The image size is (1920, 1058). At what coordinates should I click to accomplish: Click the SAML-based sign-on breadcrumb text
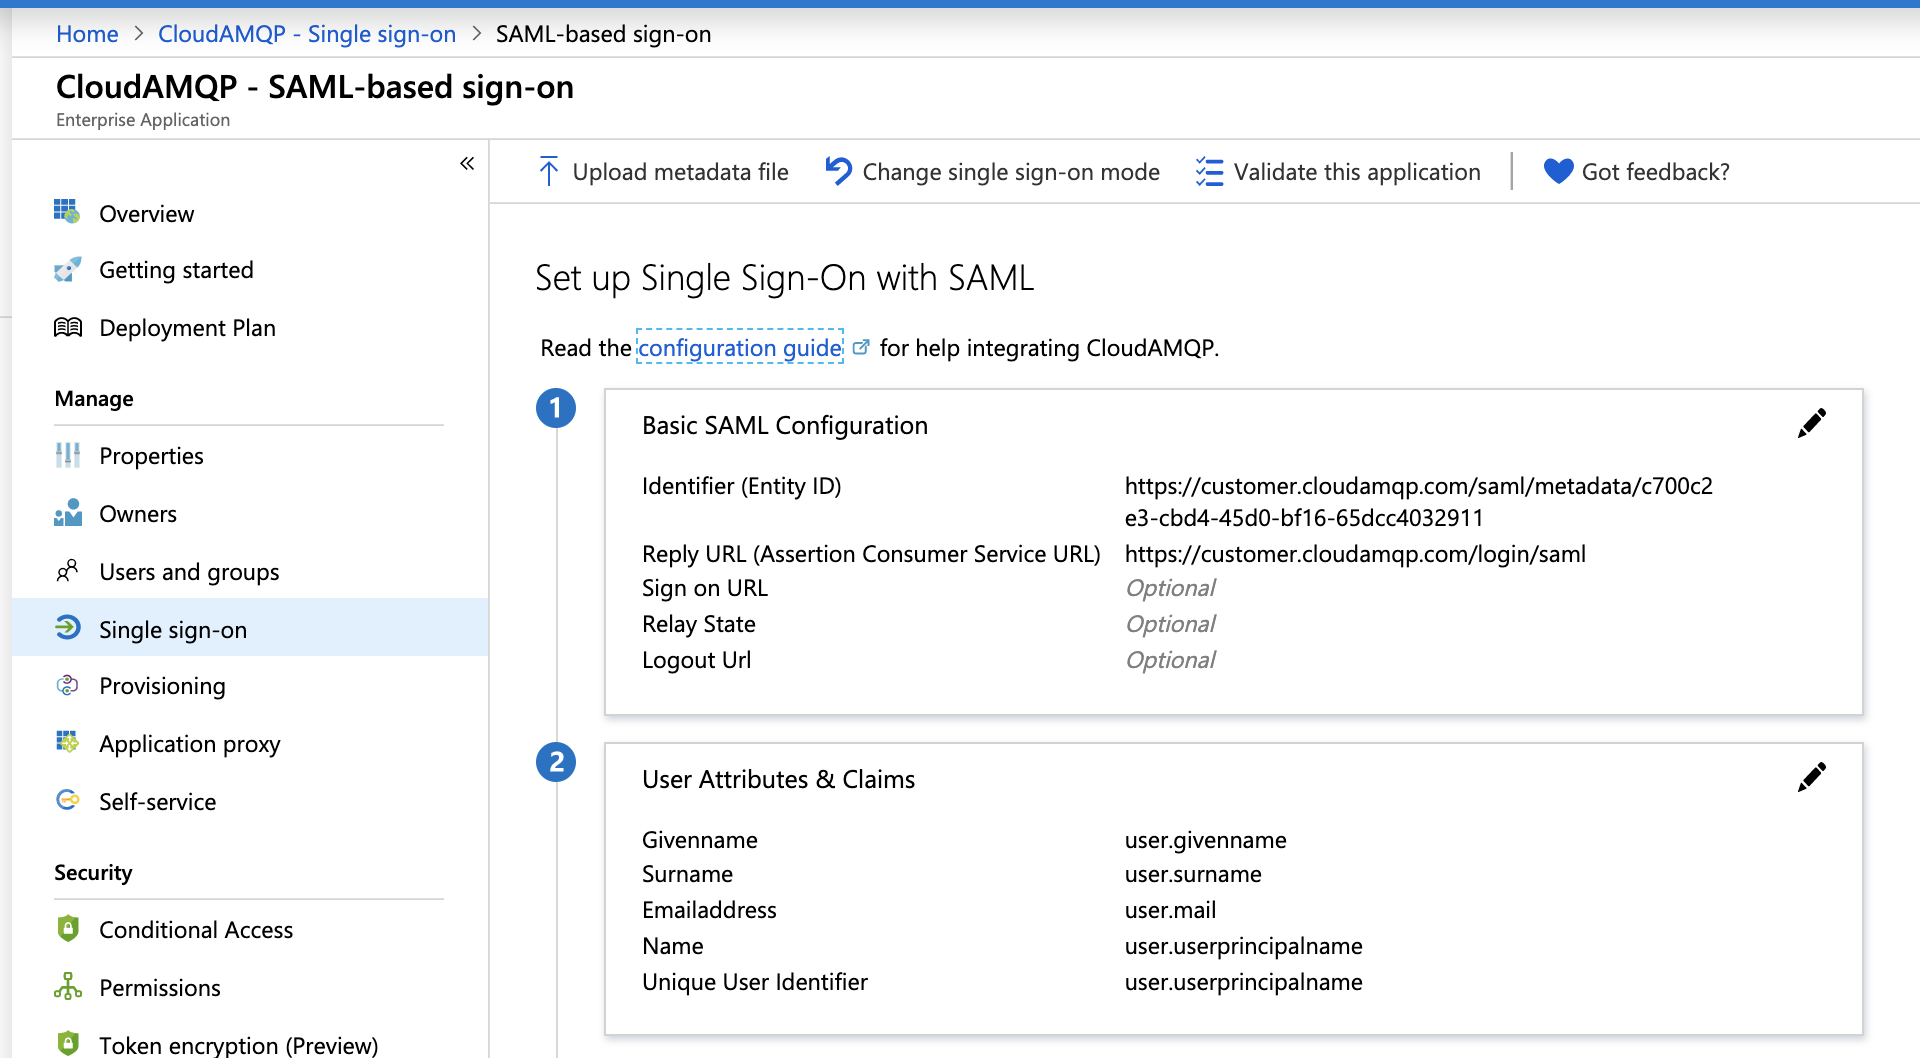[603, 34]
